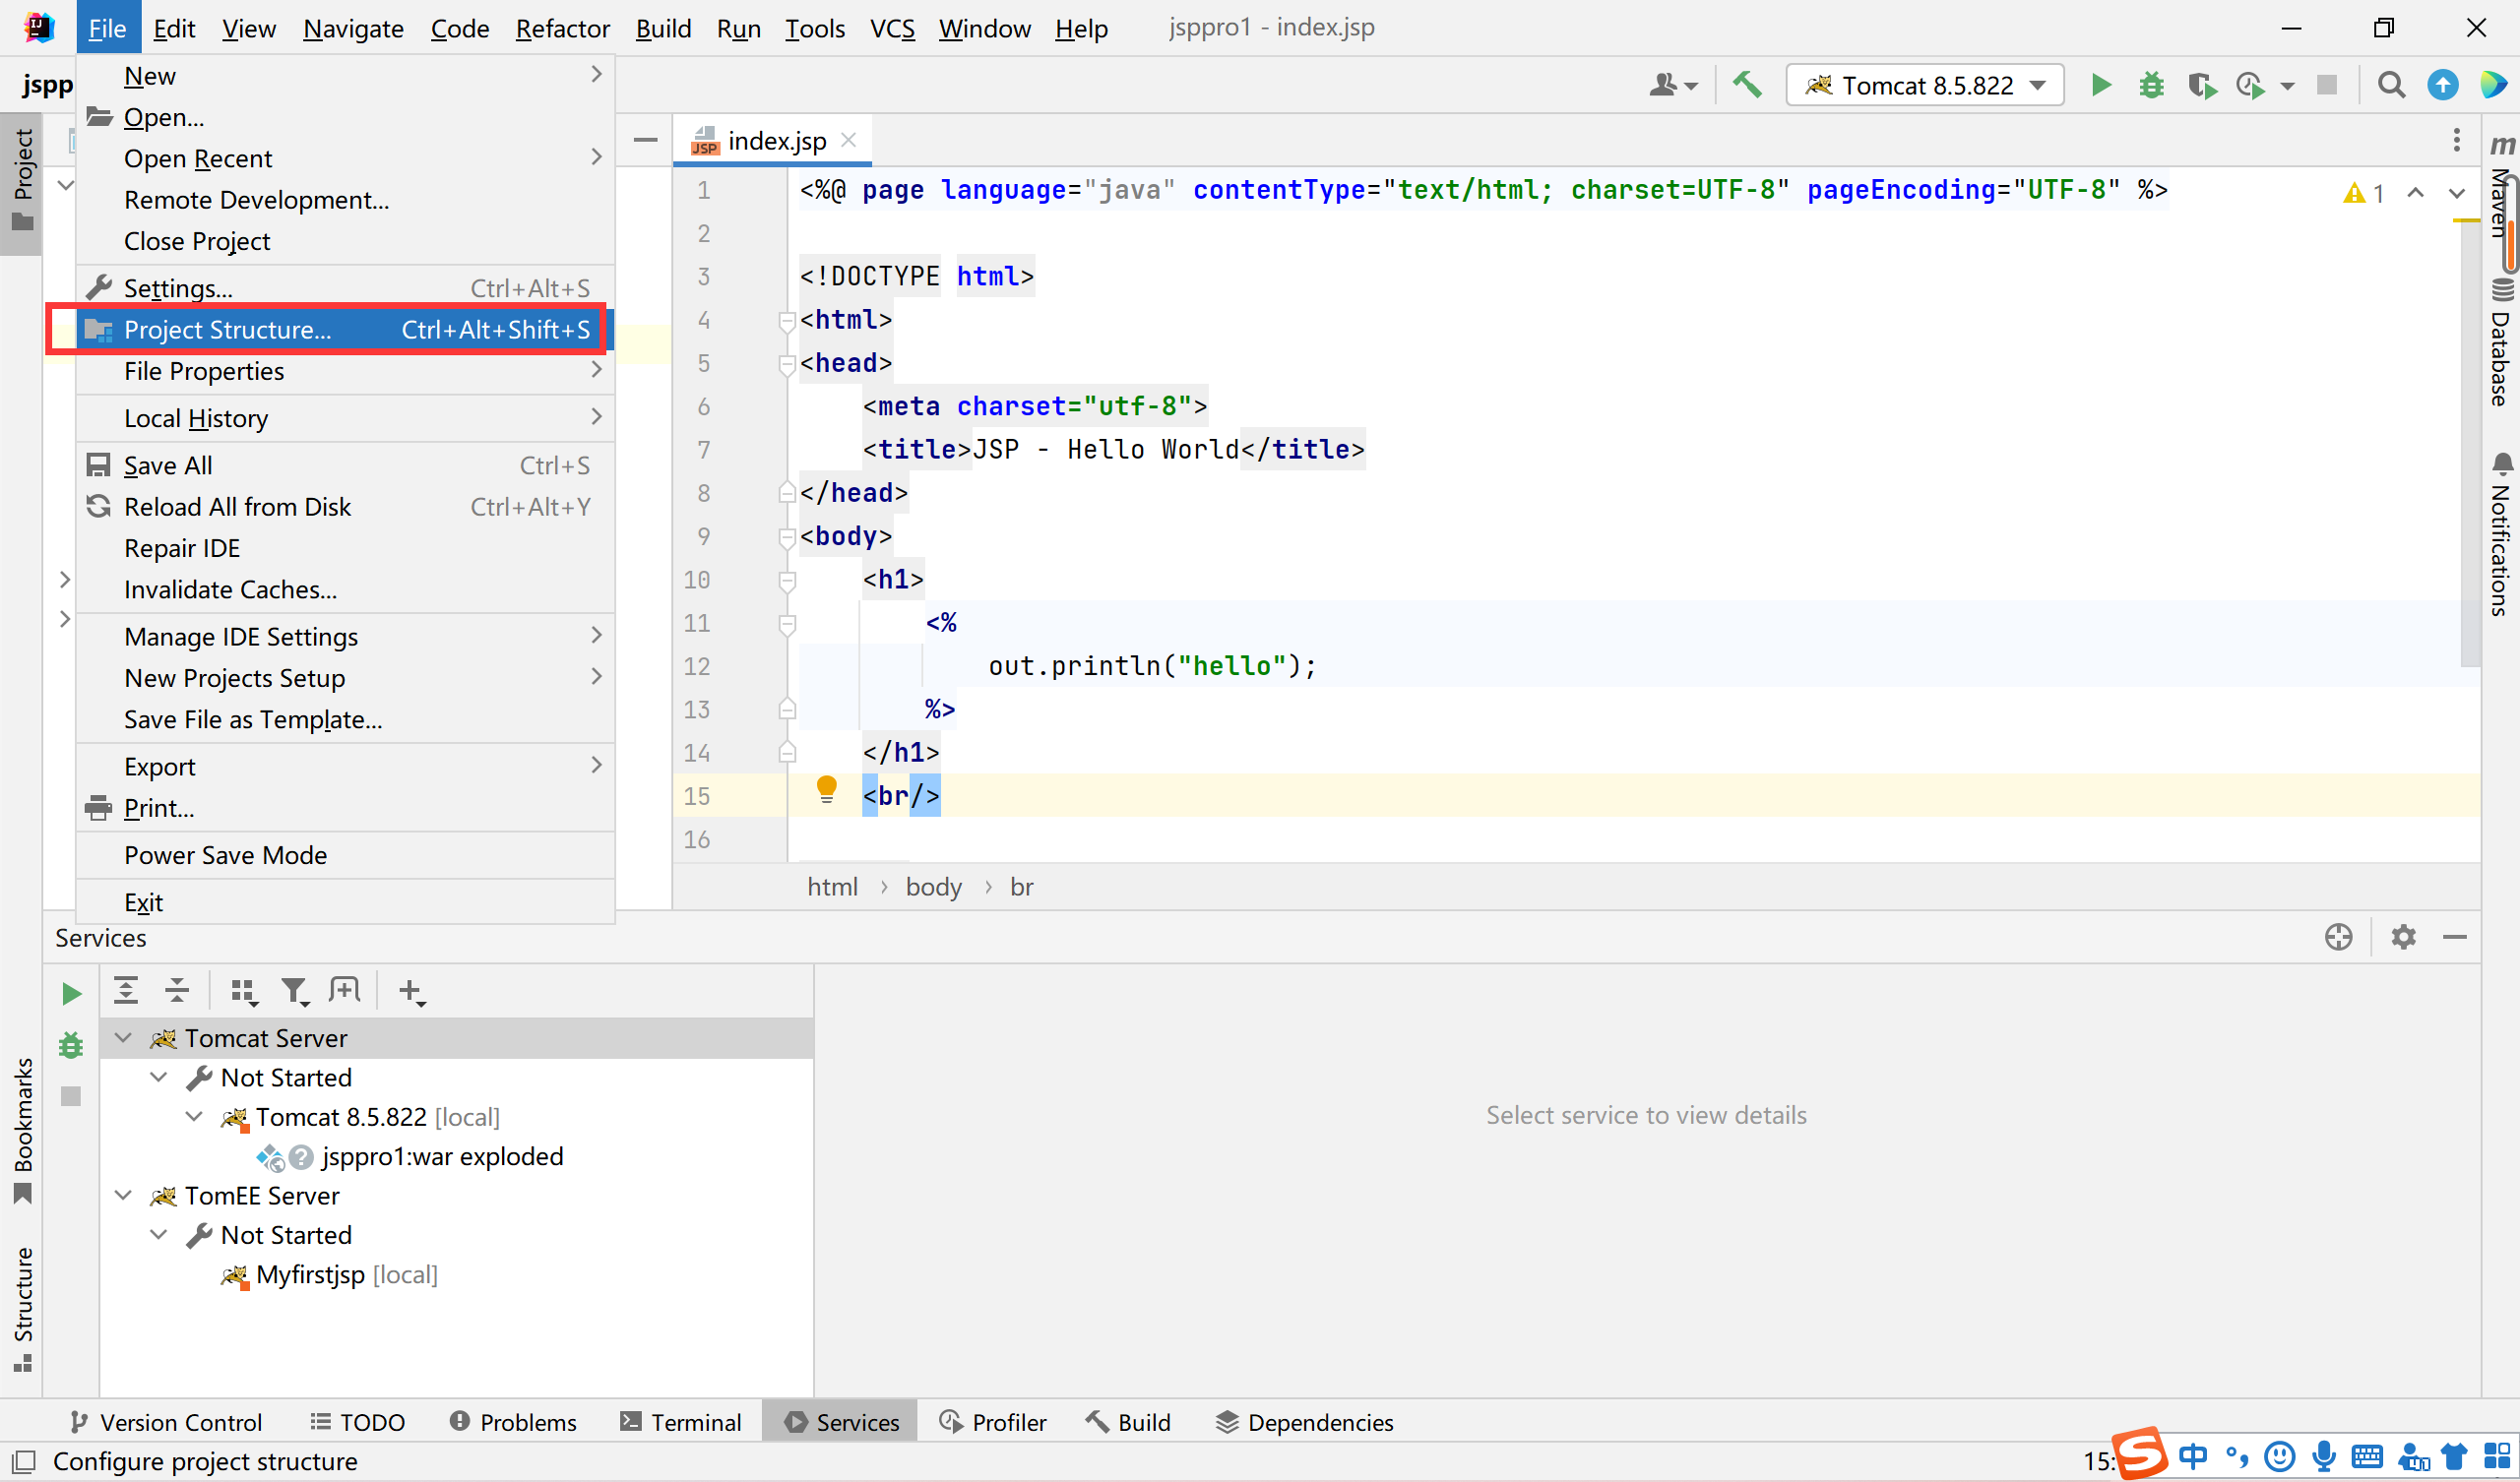The height and width of the screenshot is (1482, 2520).
Task: Click the Services panel settings gear
Action: pos(2403,937)
